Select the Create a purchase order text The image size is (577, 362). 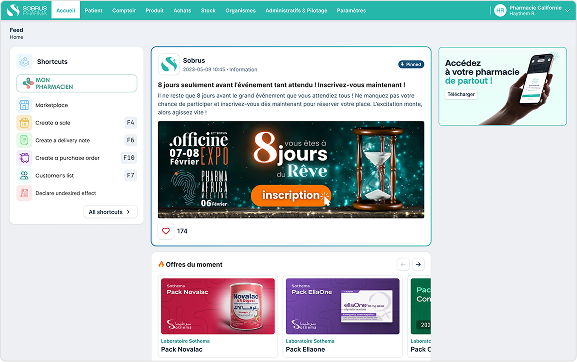click(x=67, y=158)
